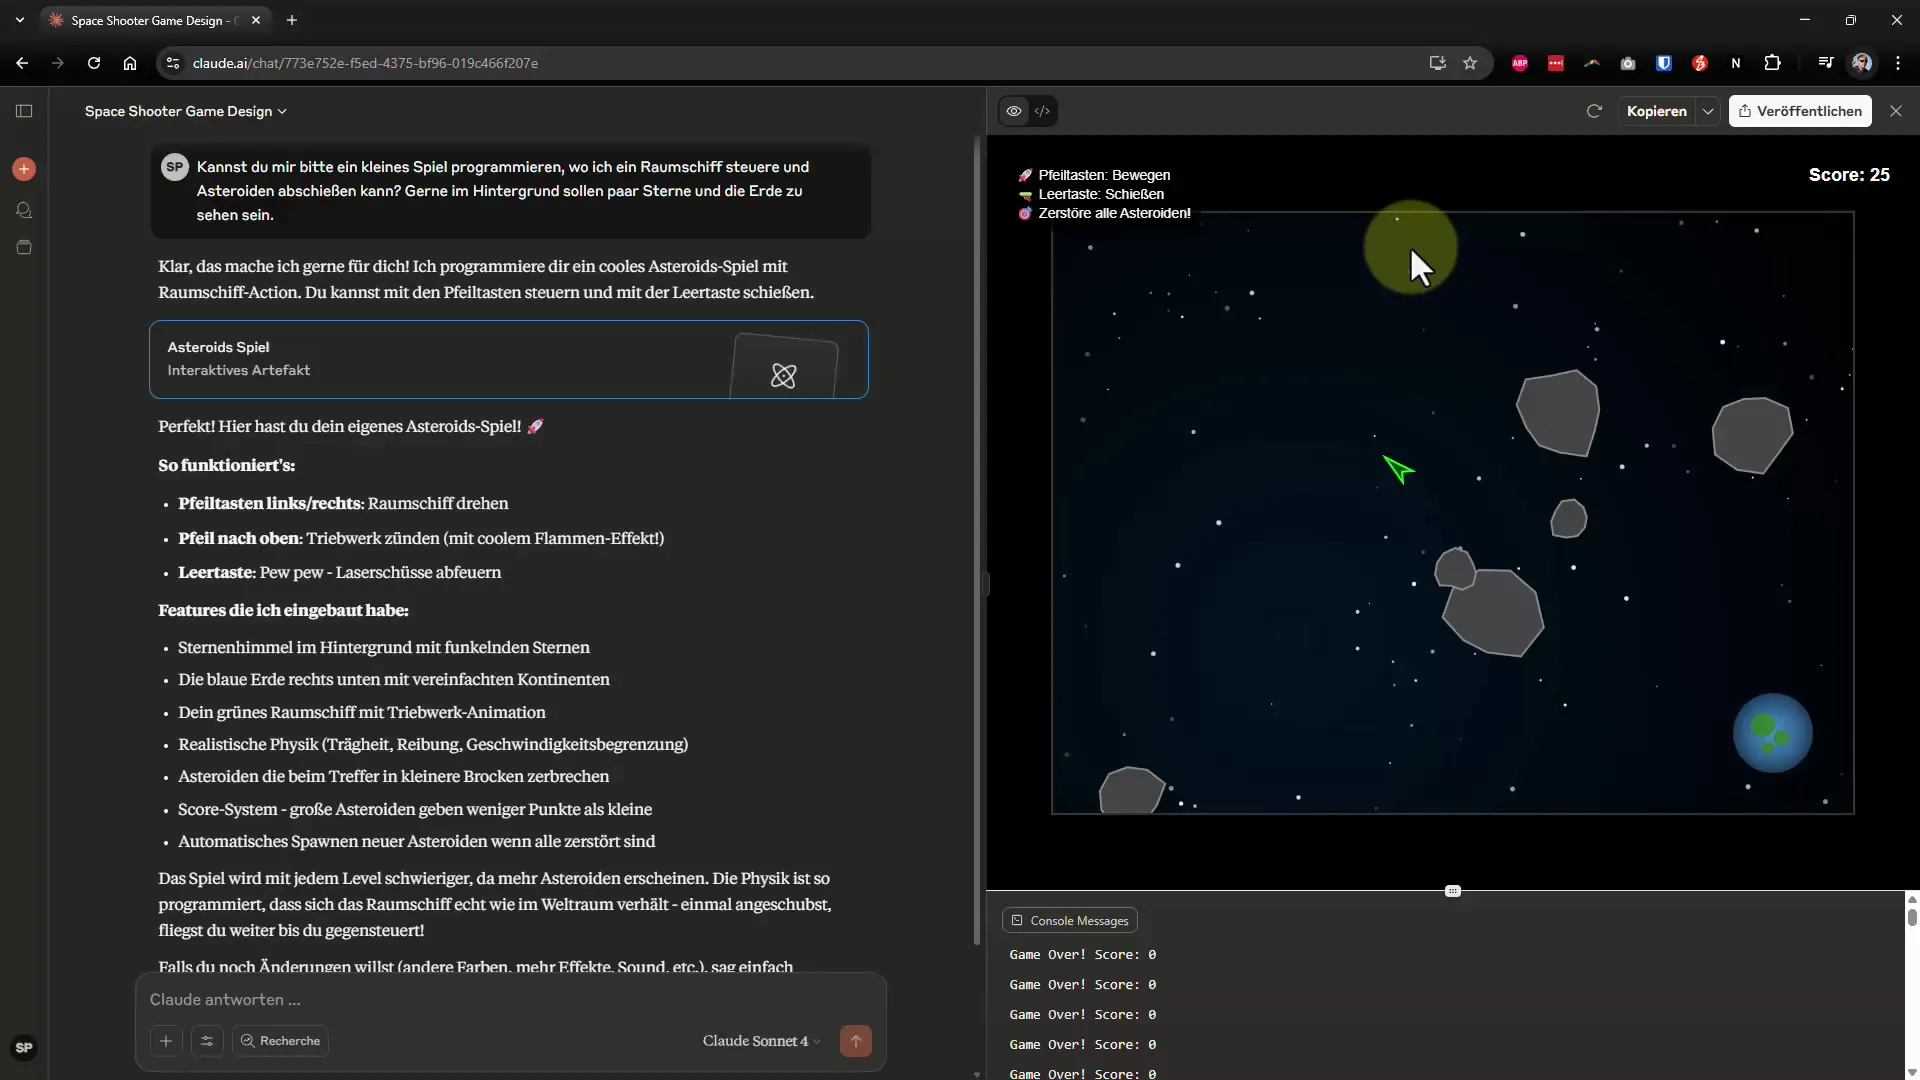Click the console panel resize handle
The image size is (1920, 1080).
[1453, 891]
